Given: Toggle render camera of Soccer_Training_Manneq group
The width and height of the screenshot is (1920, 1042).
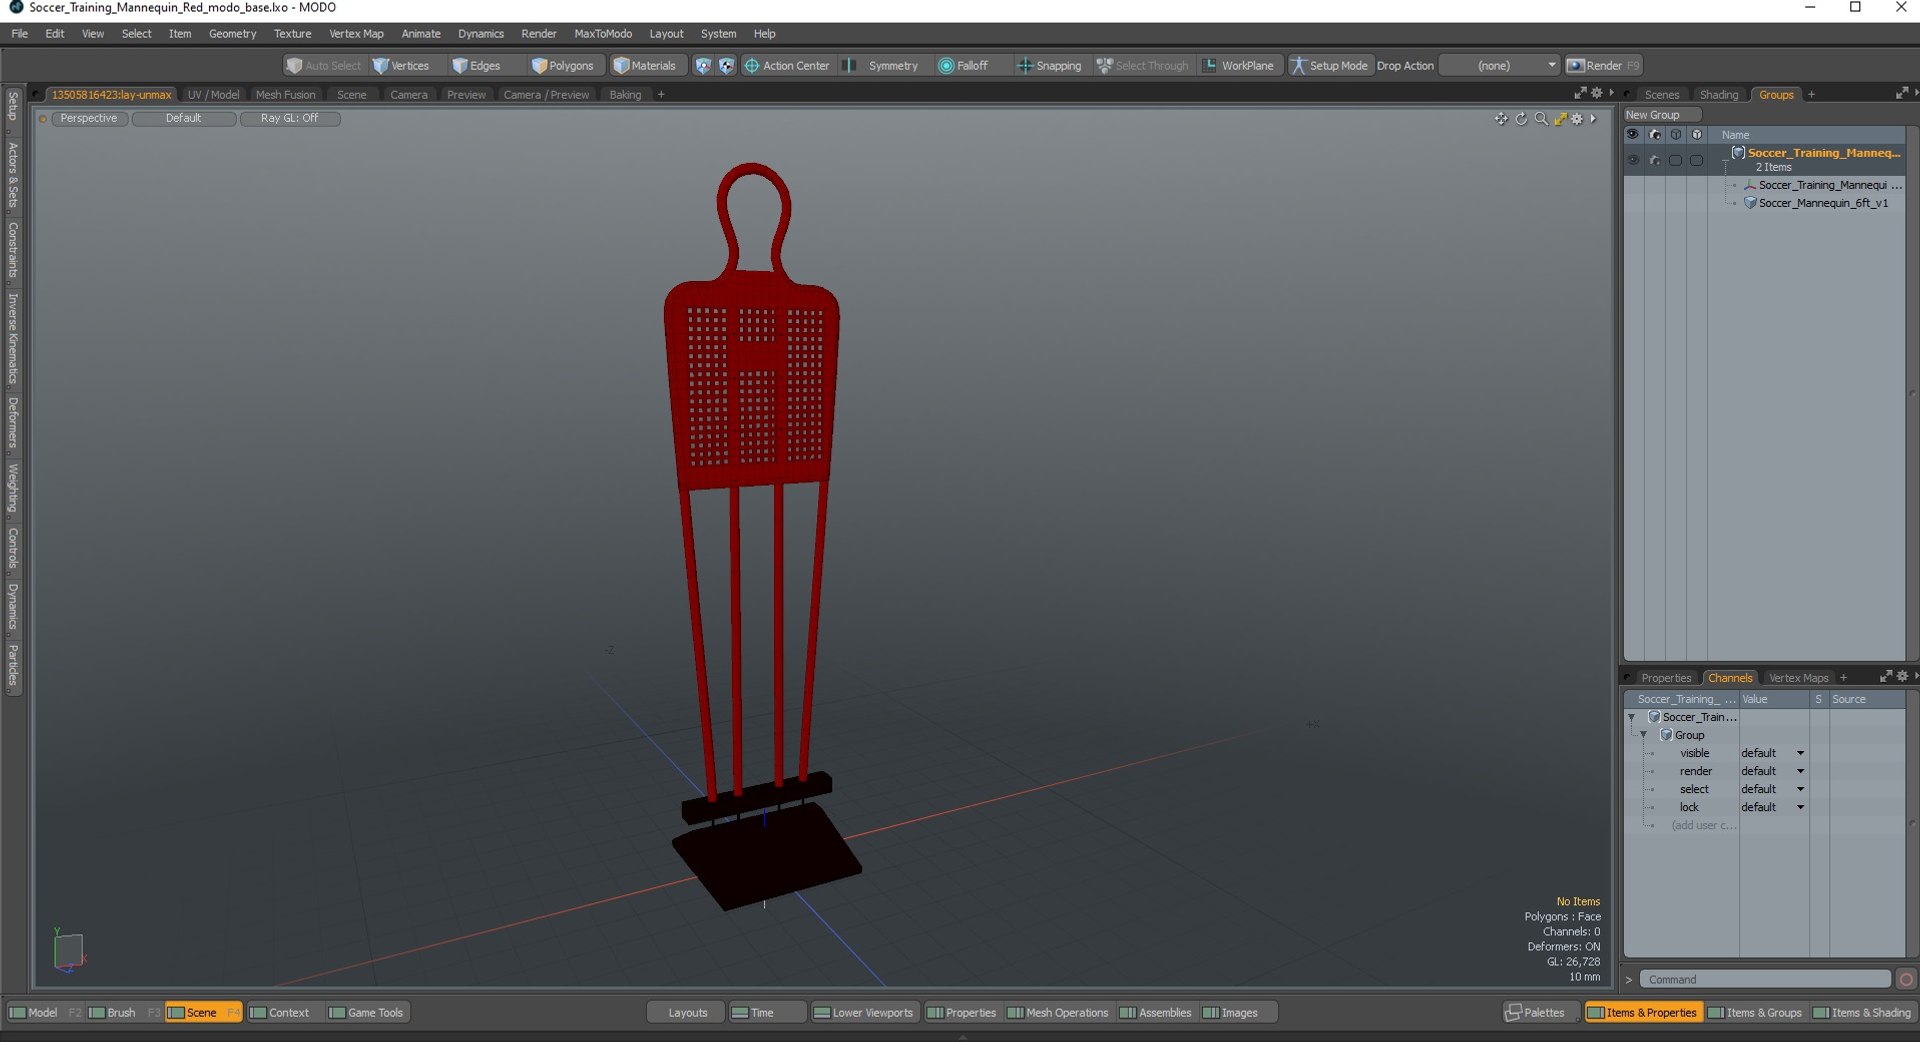Looking at the screenshot, I should click(x=1655, y=160).
